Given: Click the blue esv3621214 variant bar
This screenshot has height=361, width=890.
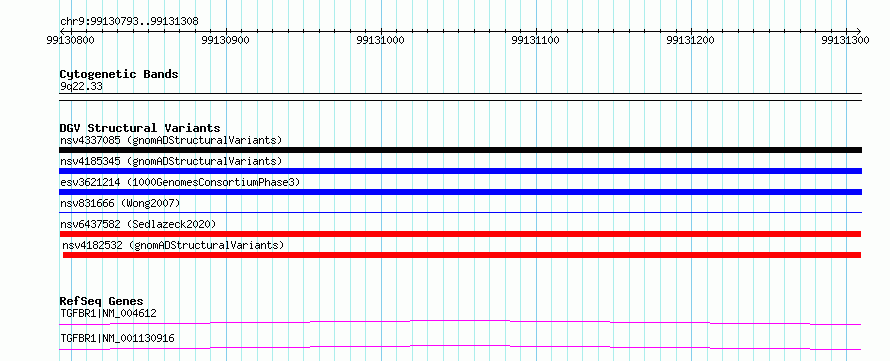Looking at the screenshot, I should (x=460, y=192).
